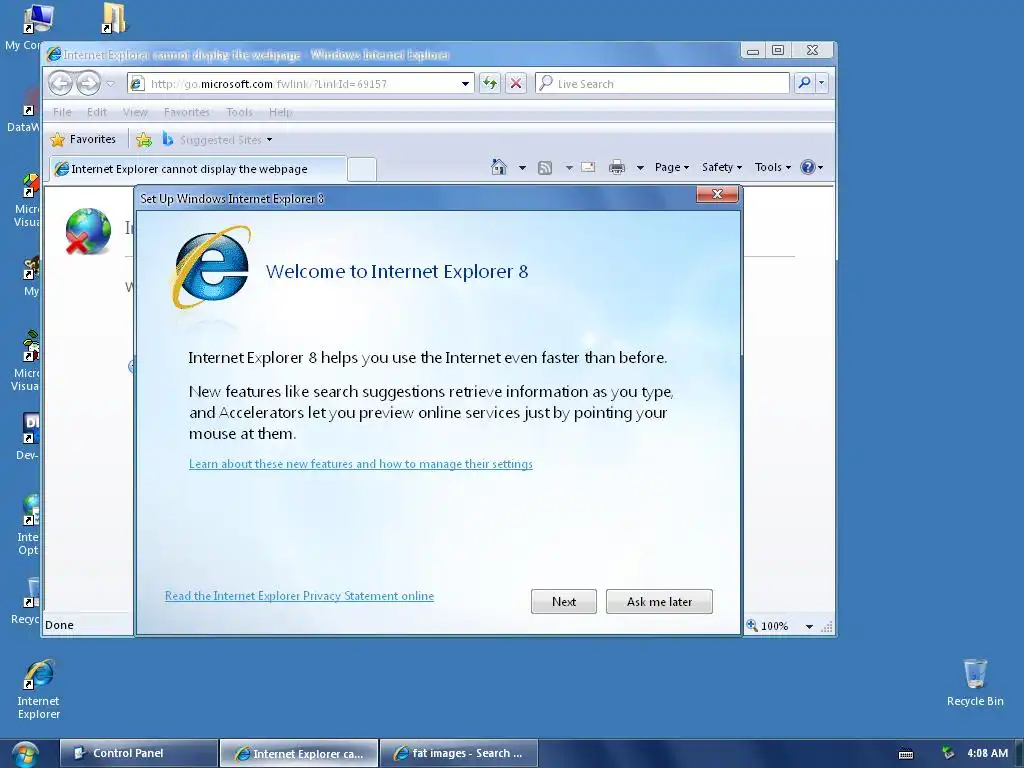Screen dimensions: 1024x768
Task: Minimize the Internet Explorer window
Action: 753,51
